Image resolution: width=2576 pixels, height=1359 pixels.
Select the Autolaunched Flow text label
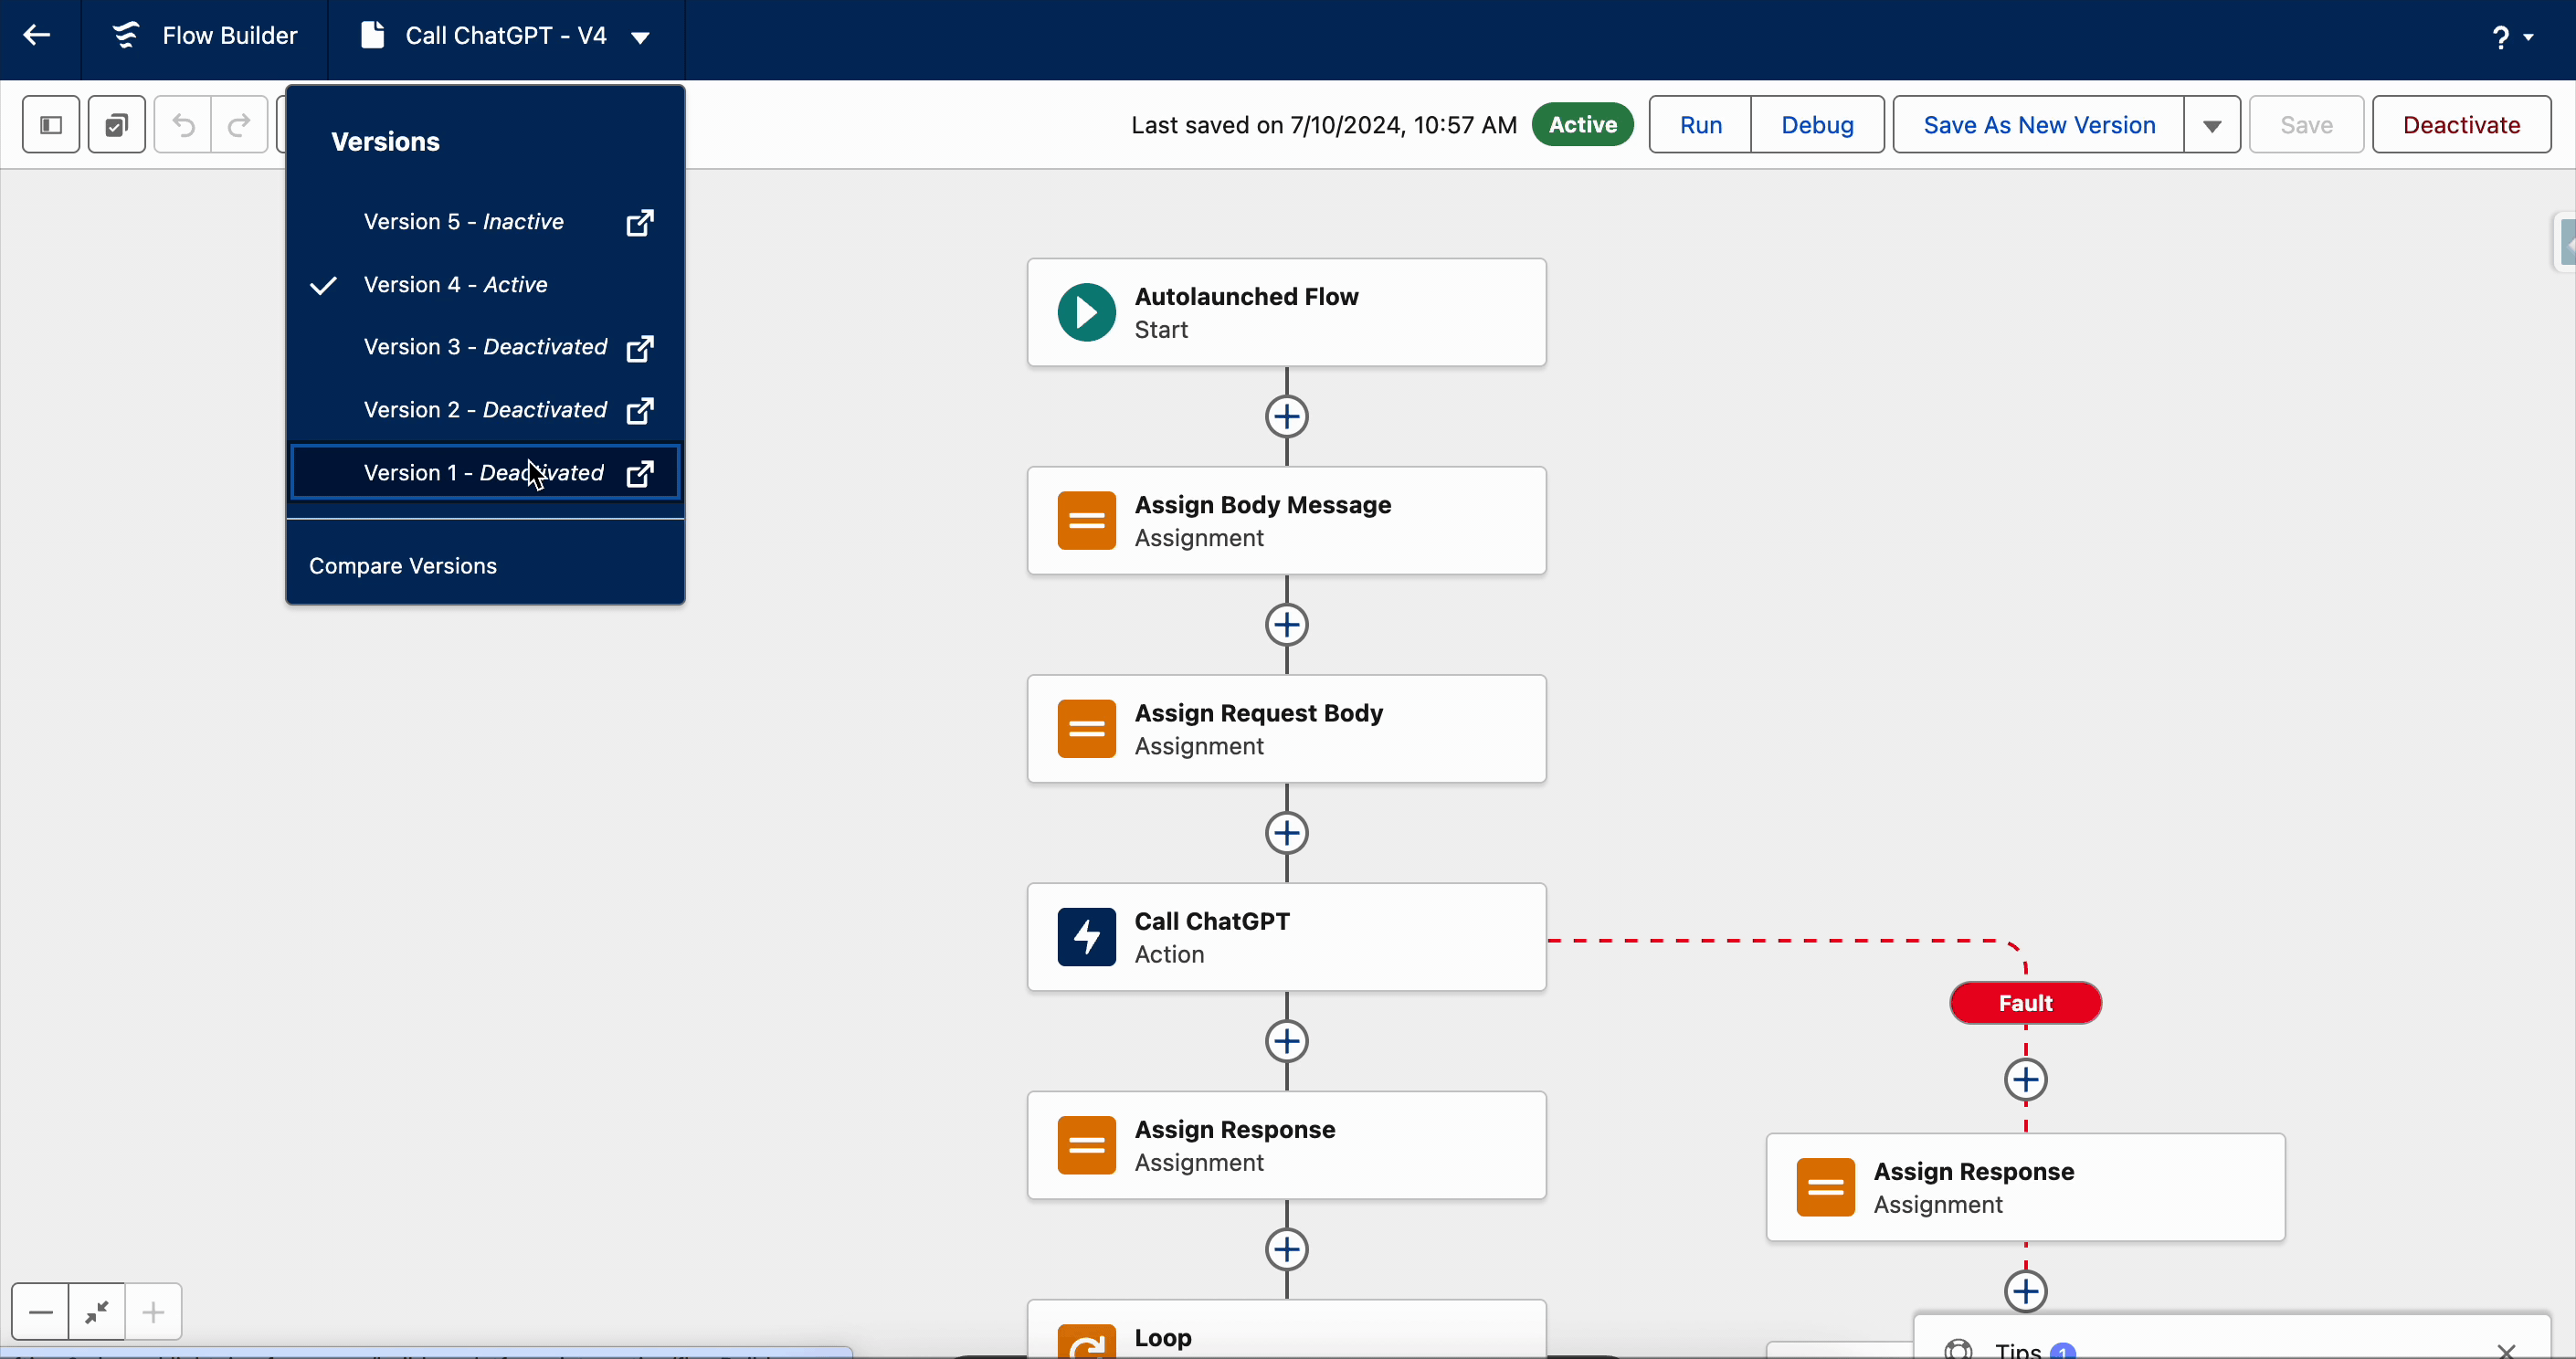[1246, 297]
